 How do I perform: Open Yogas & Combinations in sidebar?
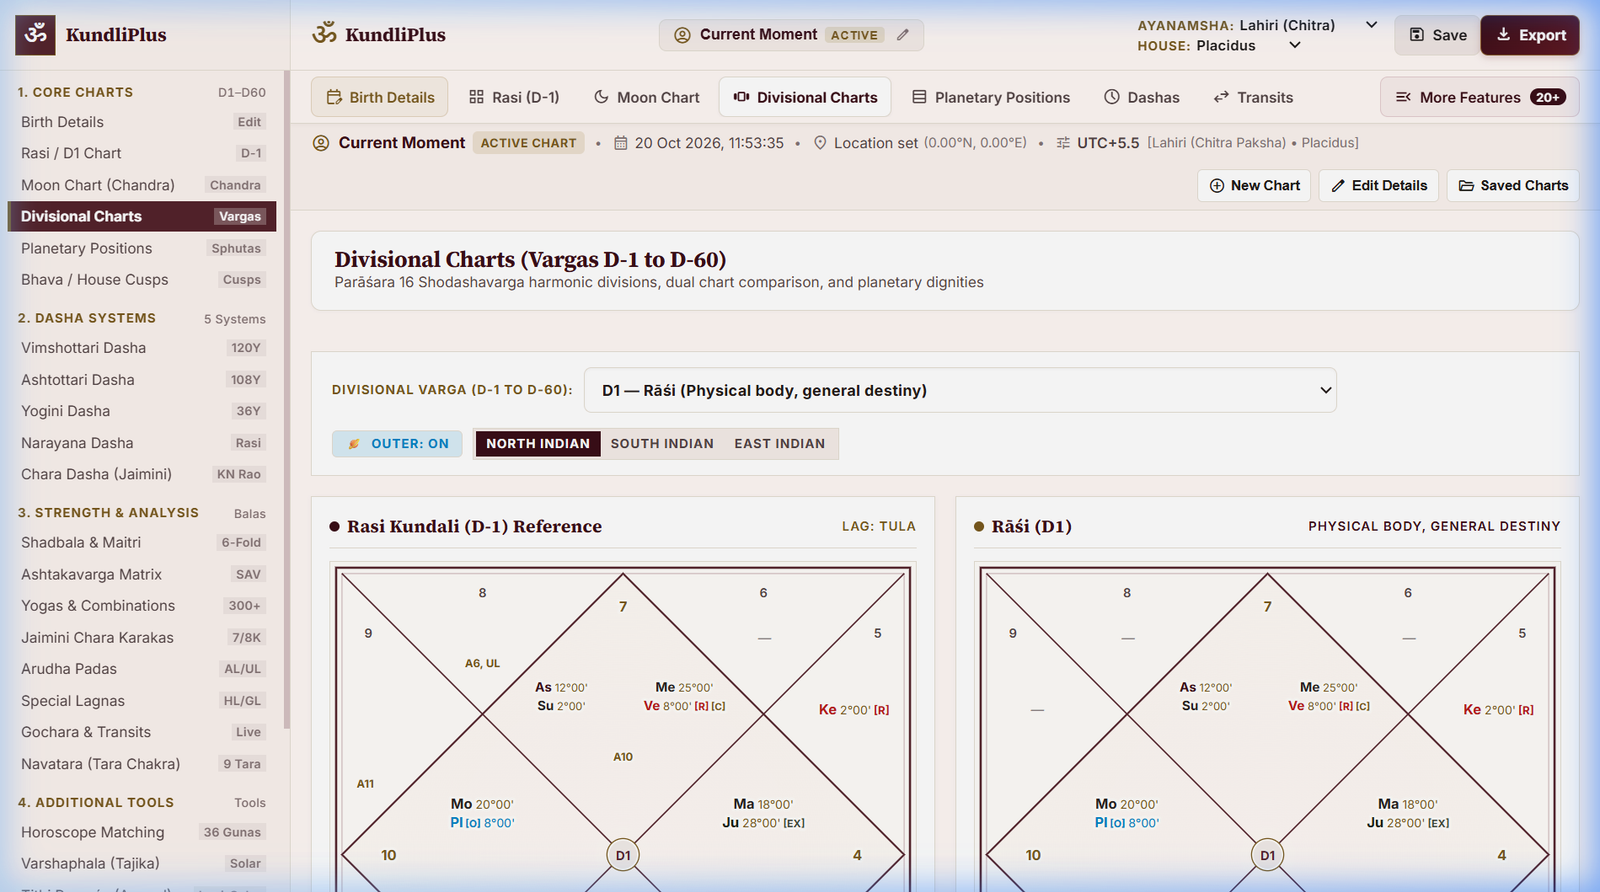click(x=142, y=606)
